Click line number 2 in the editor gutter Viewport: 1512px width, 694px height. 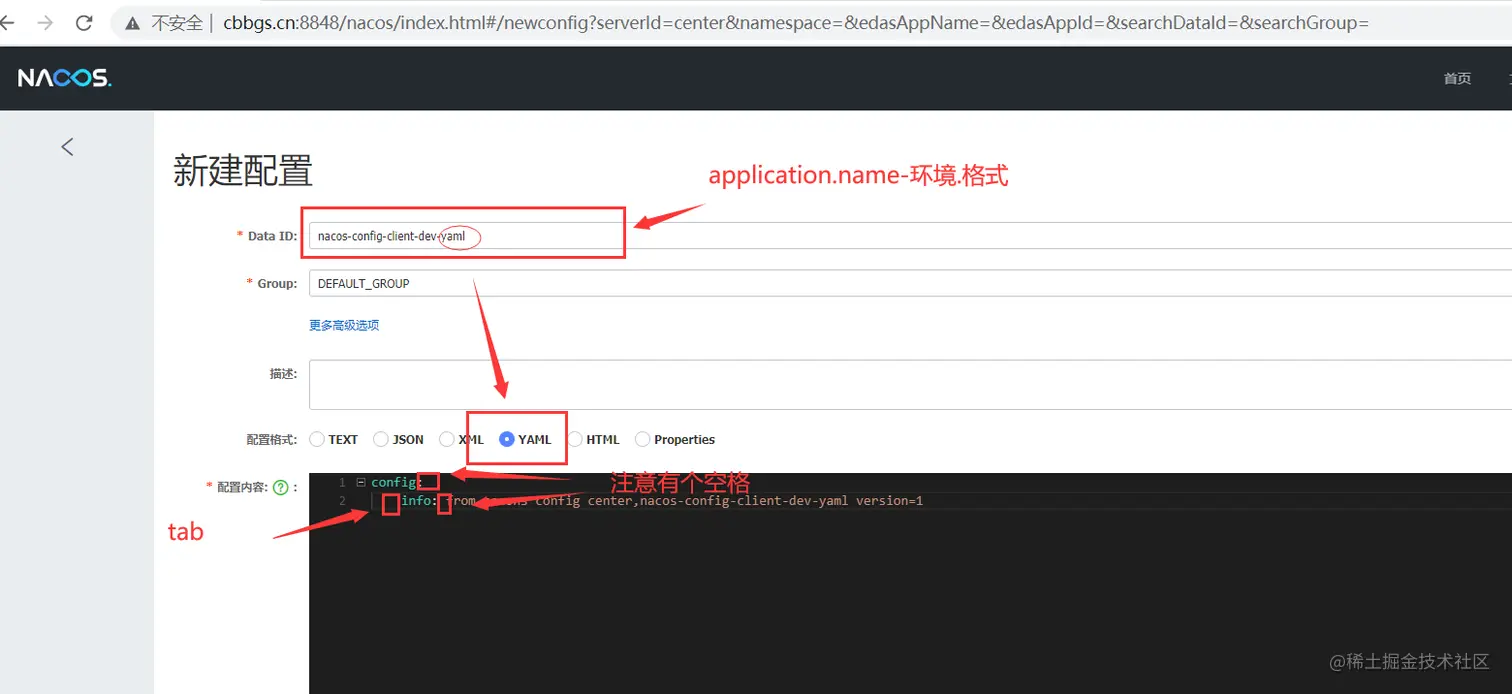(x=342, y=501)
